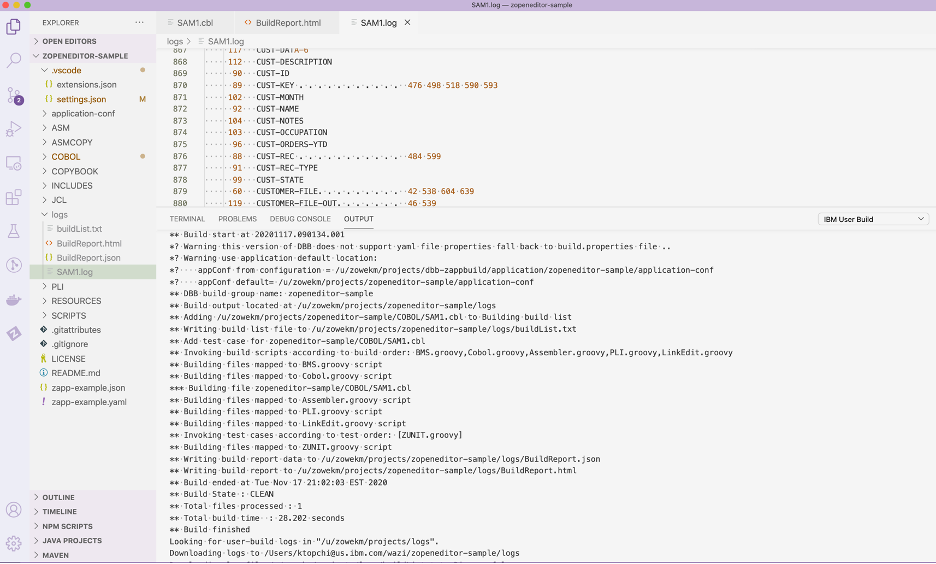Open the modified settings.json file
The width and height of the screenshot is (936, 564).
pos(93,99)
